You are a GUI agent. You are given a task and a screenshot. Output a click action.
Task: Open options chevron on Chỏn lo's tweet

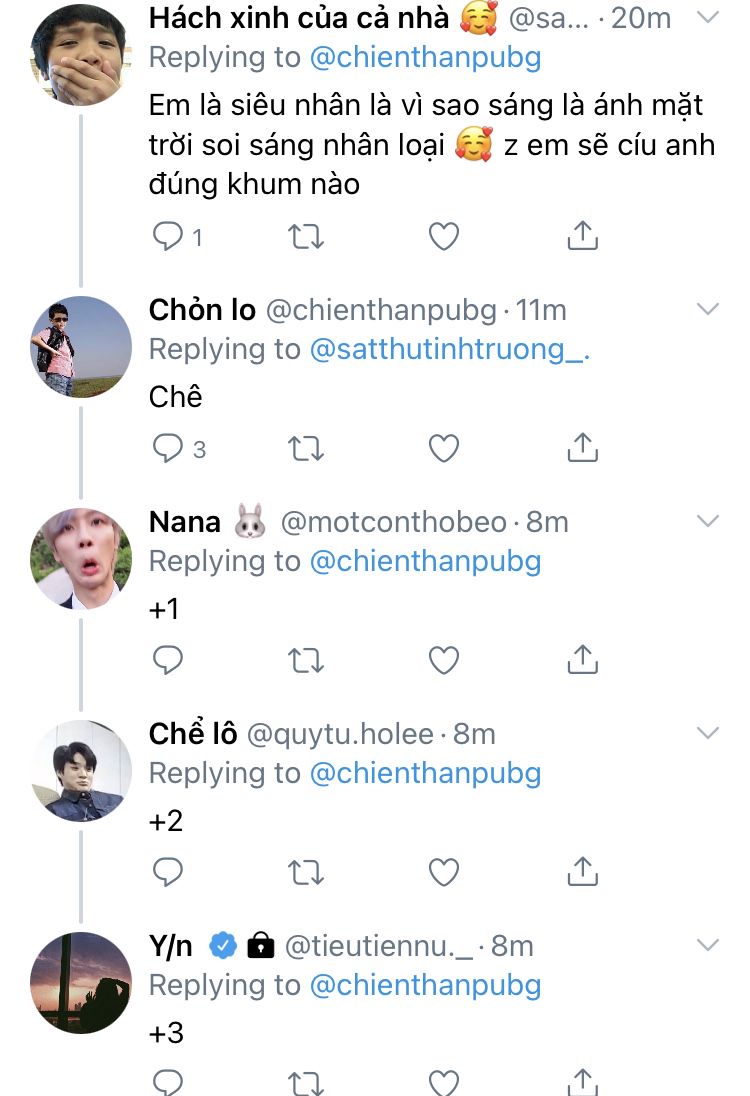coord(707,310)
